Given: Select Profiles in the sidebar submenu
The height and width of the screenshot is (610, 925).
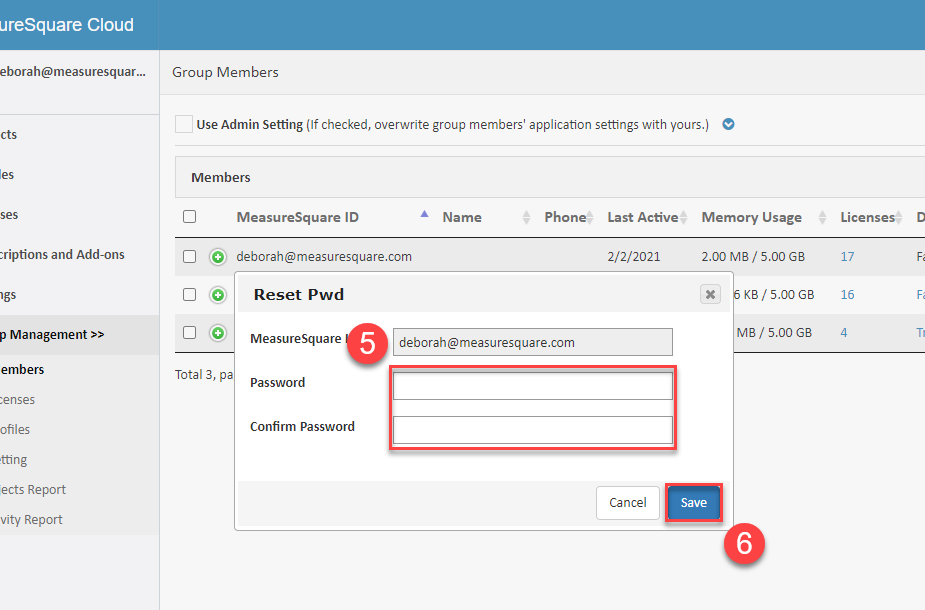Looking at the screenshot, I should [15, 429].
